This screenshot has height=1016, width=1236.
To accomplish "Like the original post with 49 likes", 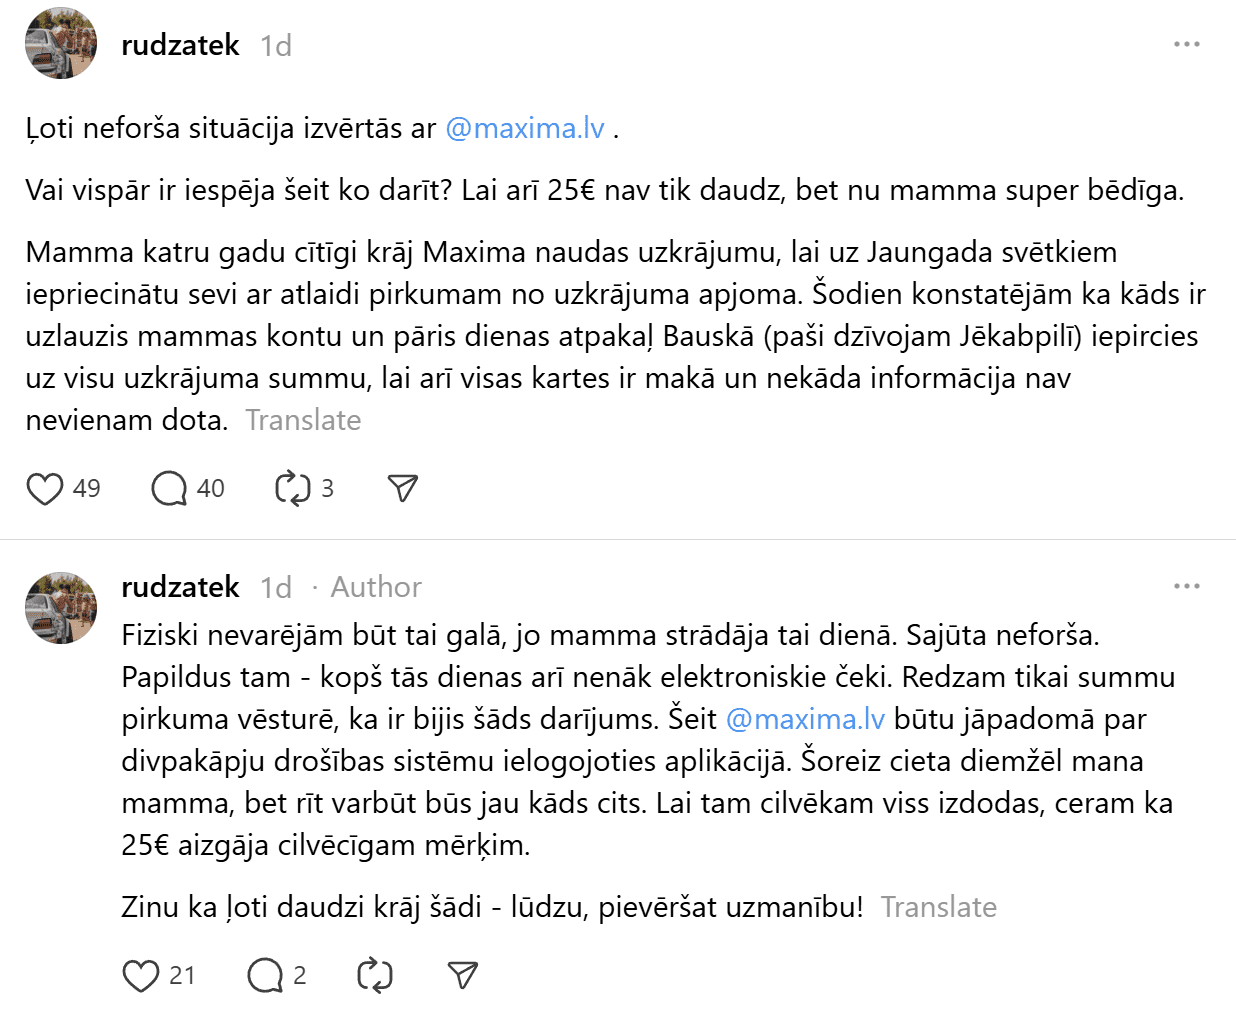I will pyautogui.click(x=45, y=489).
